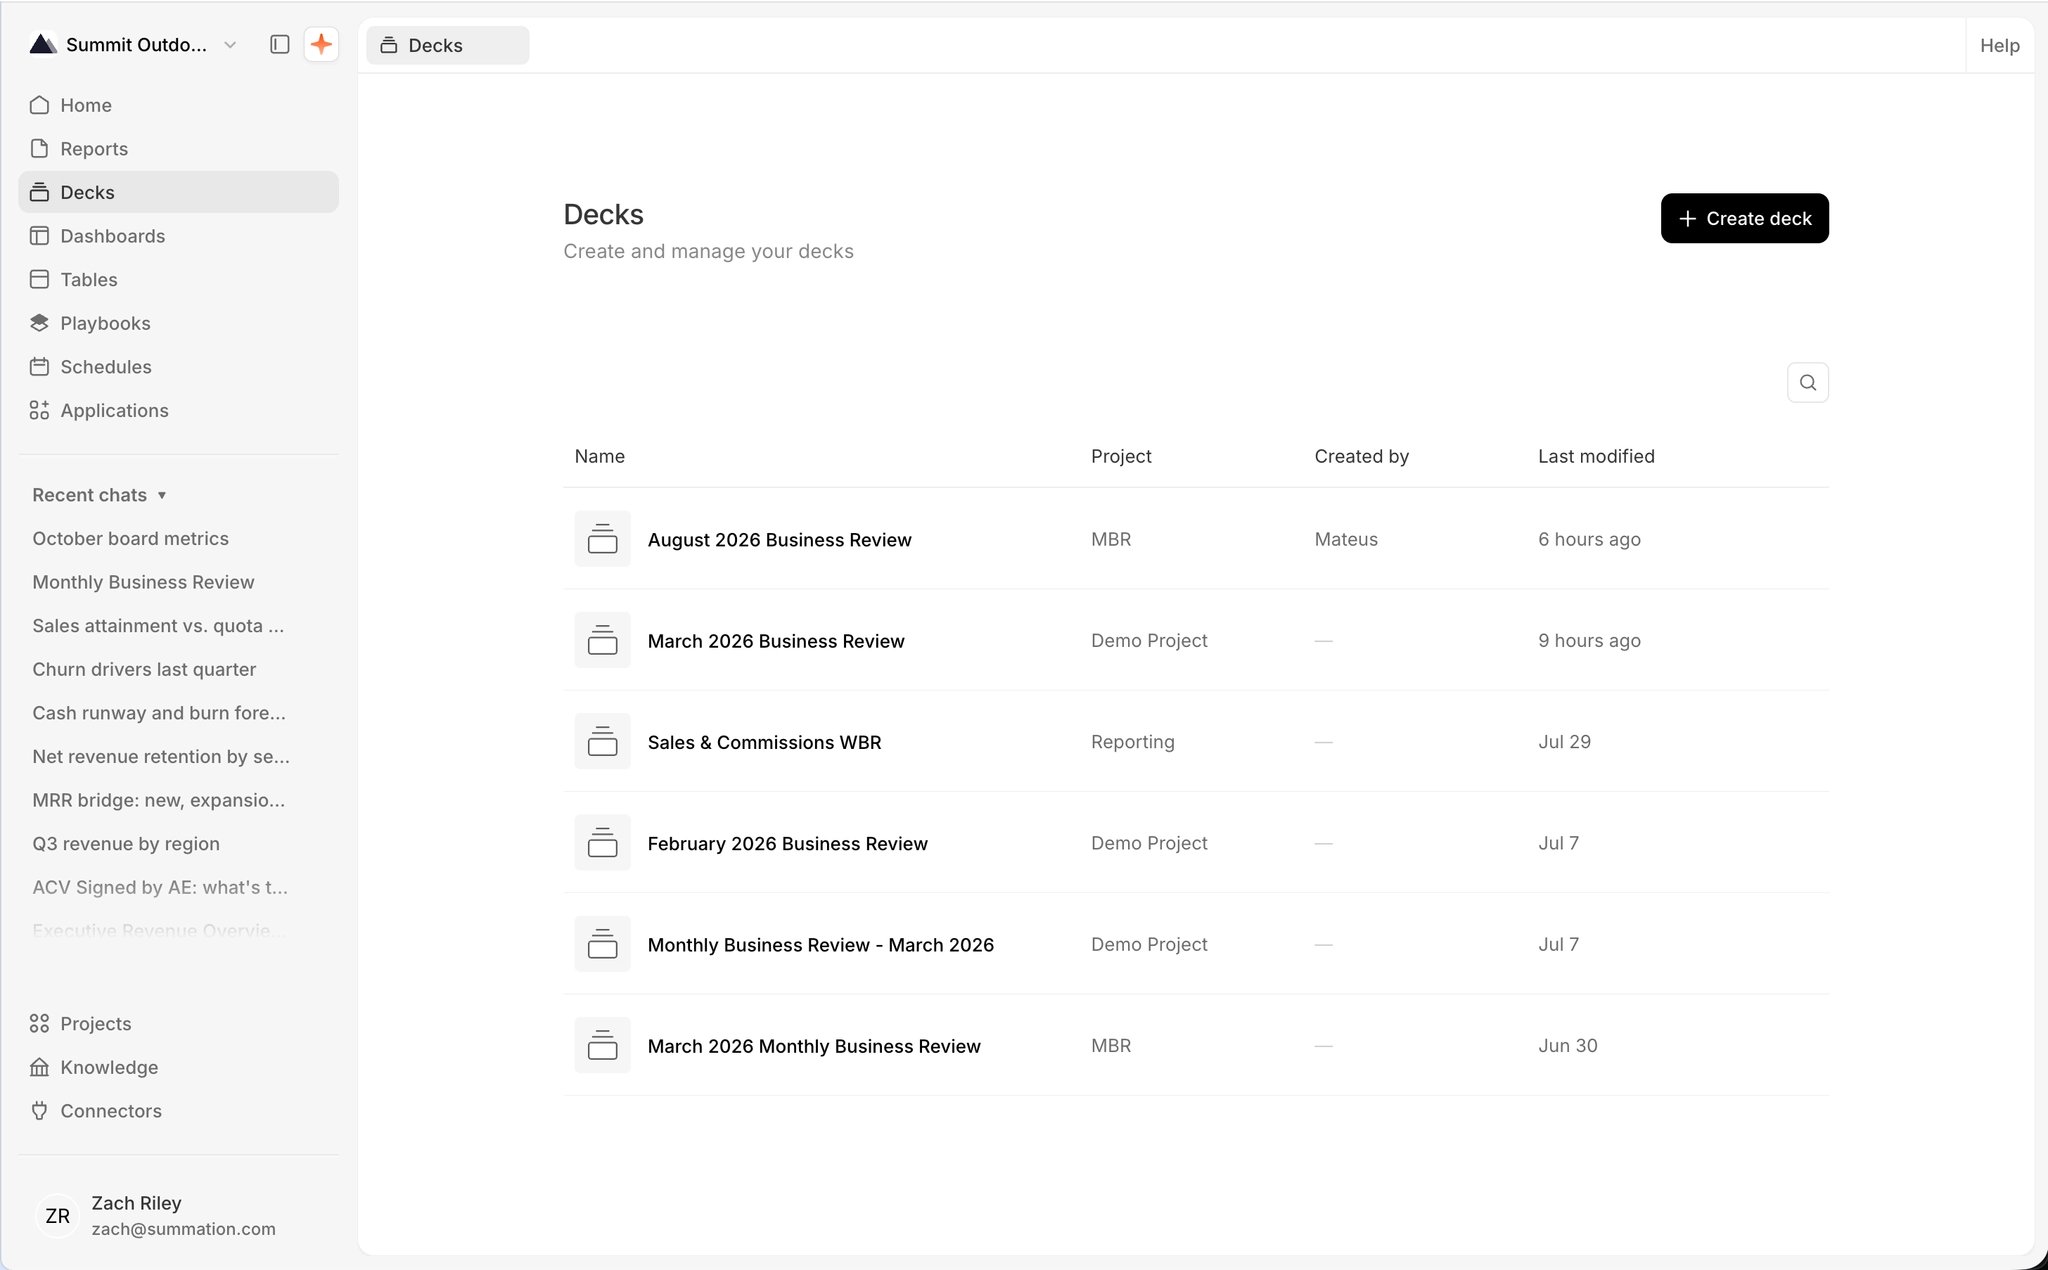Open the February 2026 Business Review deck
The height and width of the screenshot is (1270, 2048).
click(787, 843)
